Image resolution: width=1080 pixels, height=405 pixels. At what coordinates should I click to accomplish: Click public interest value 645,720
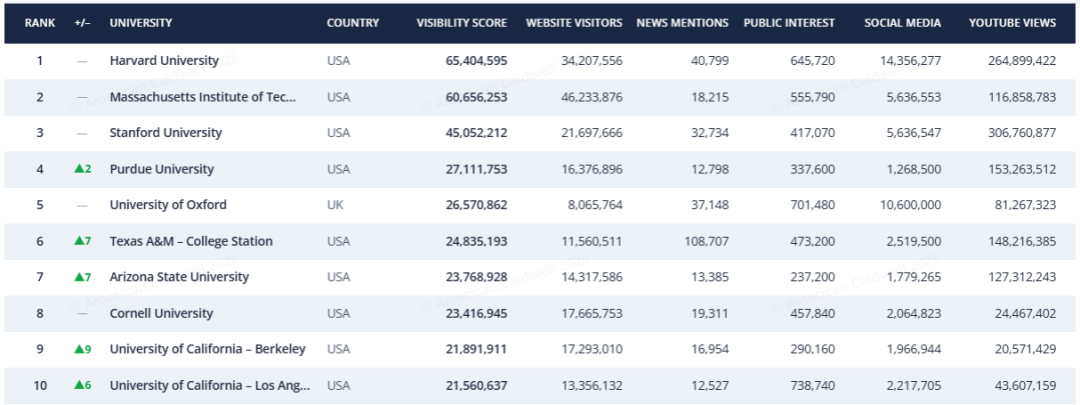(814, 61)
